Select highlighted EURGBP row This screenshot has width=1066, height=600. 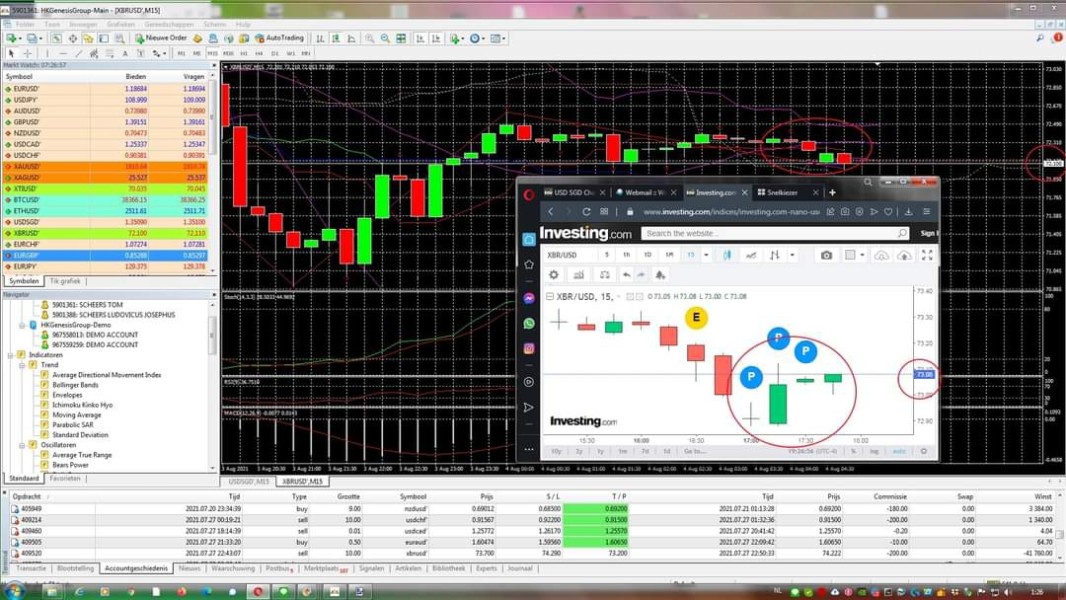click(x=106, y=255)
